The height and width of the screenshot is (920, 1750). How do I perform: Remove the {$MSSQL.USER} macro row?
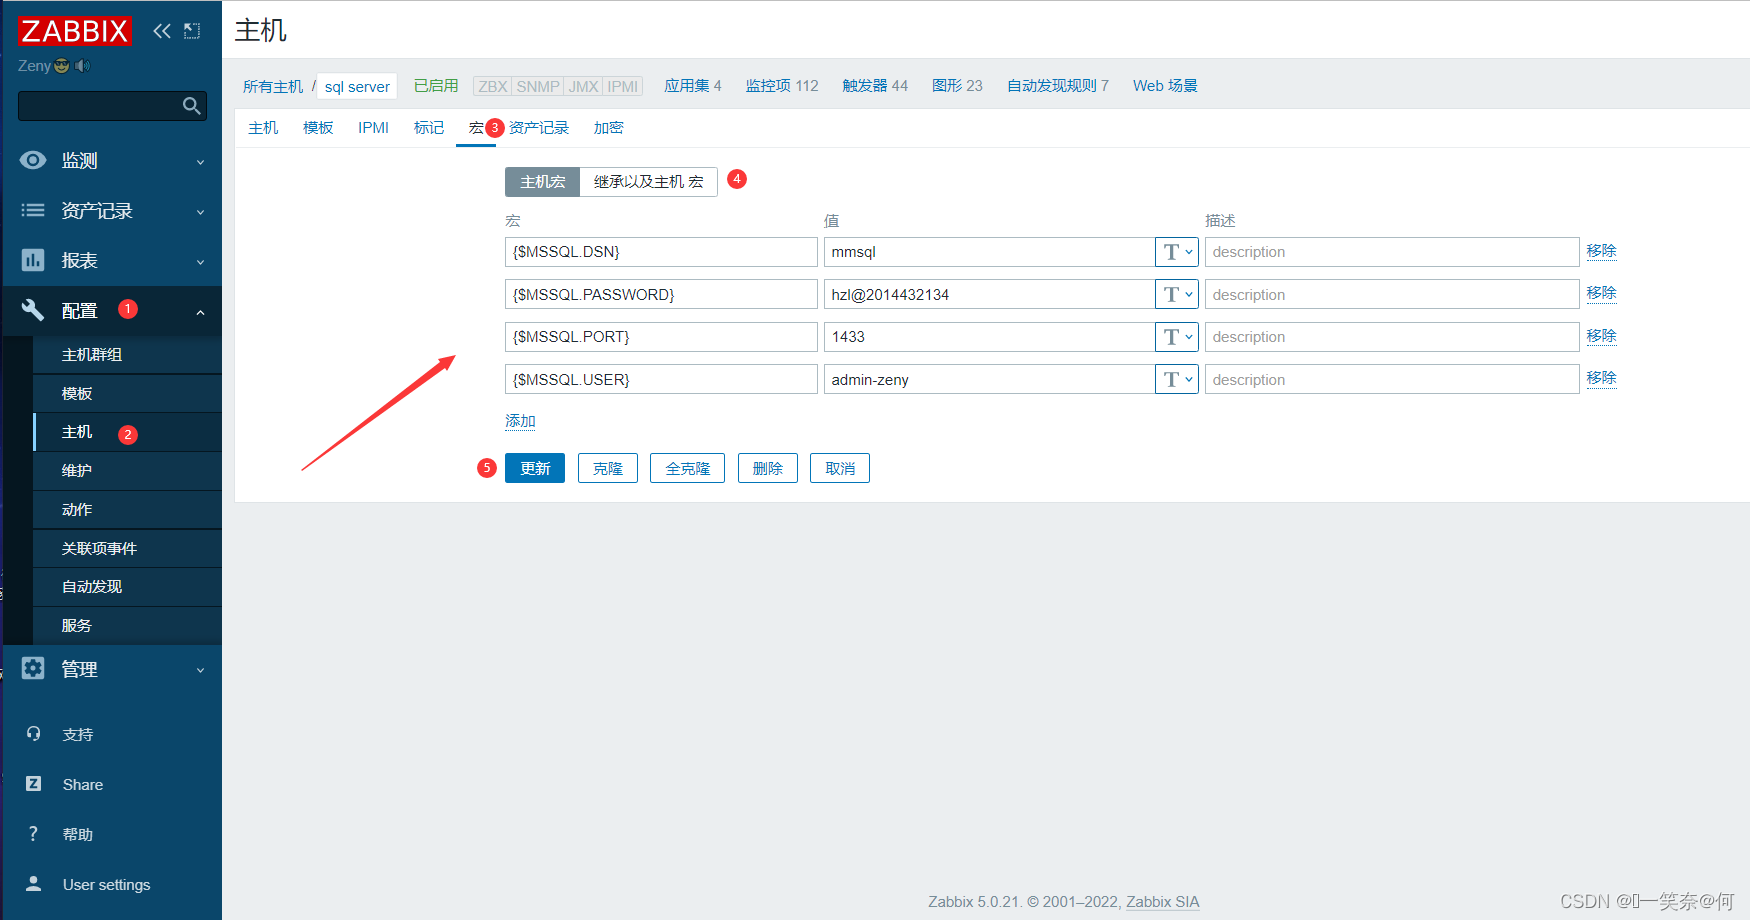point(1601,378)
